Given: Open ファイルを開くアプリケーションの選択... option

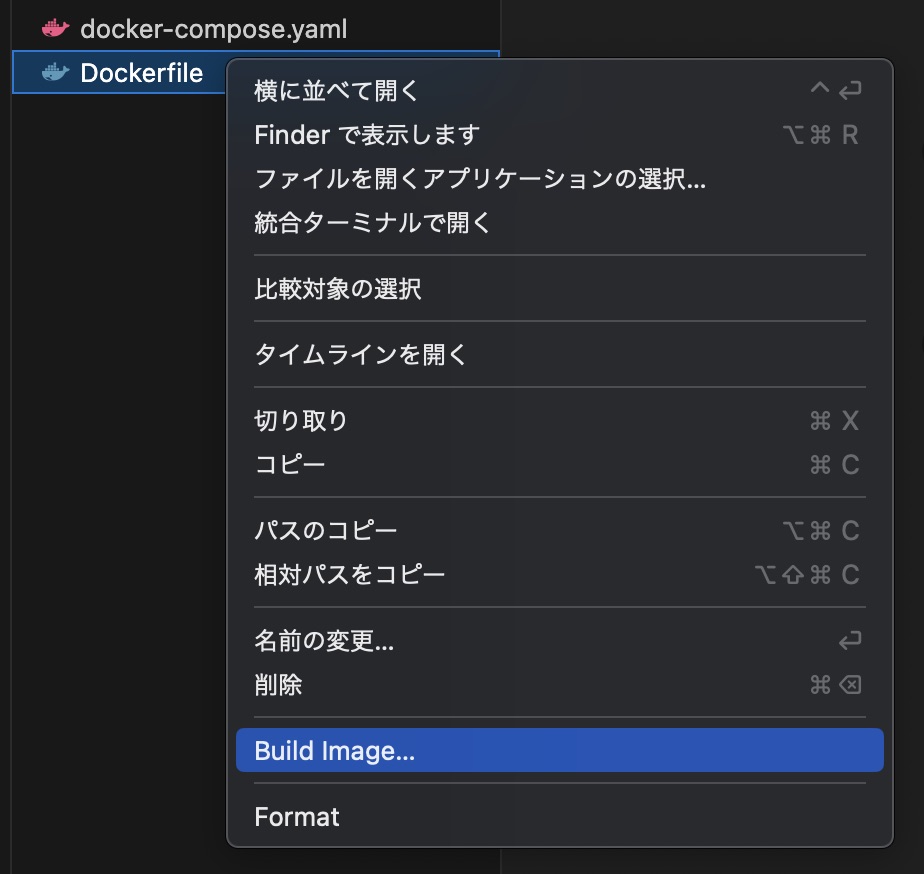Looking at the screenshot, I should (480, 179).
